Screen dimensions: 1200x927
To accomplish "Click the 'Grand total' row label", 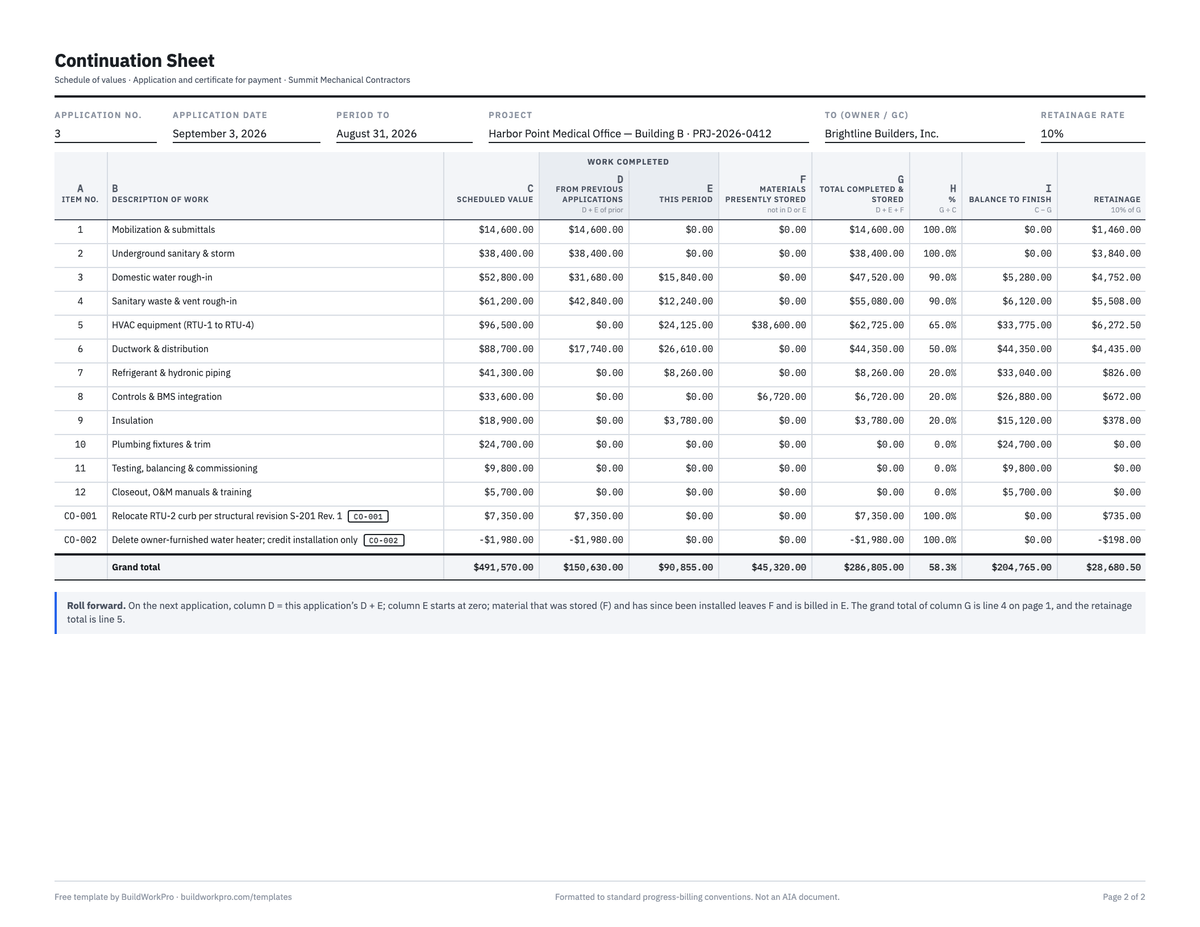I will point(136,567).
